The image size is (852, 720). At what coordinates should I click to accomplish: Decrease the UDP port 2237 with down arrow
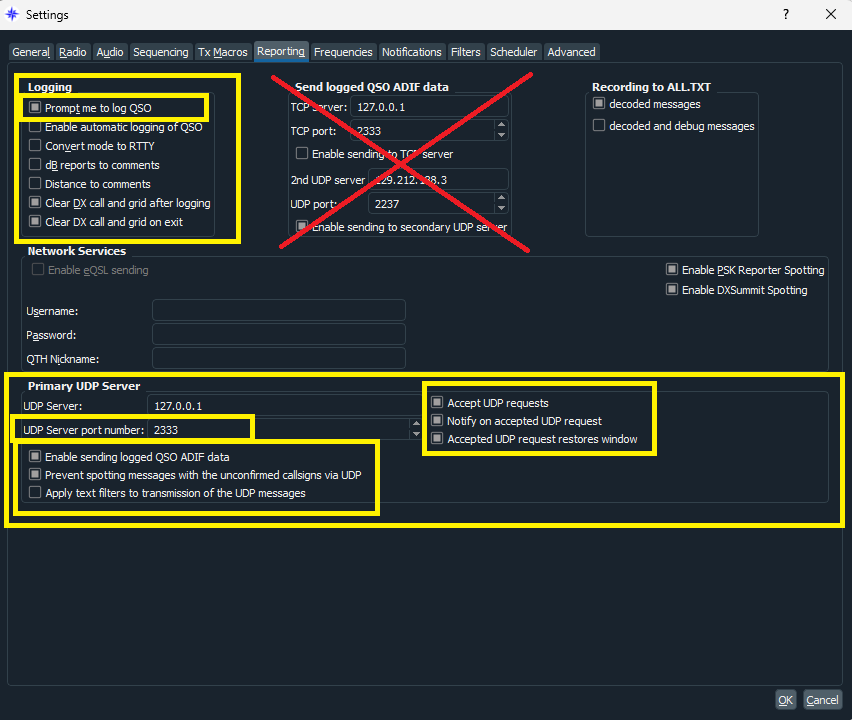tap(501, 209)
